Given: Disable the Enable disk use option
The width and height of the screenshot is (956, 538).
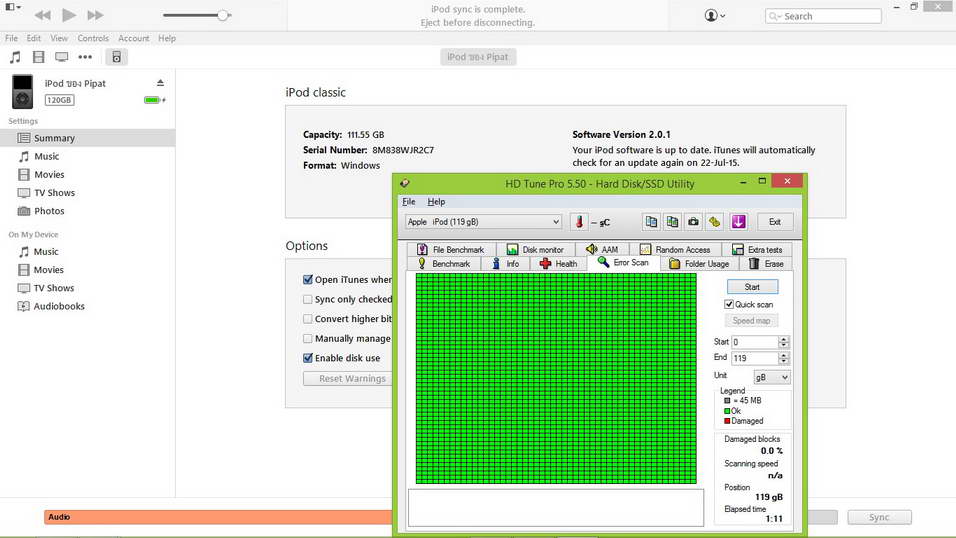Looking at the screenshot, I should (x=308, y=358).
